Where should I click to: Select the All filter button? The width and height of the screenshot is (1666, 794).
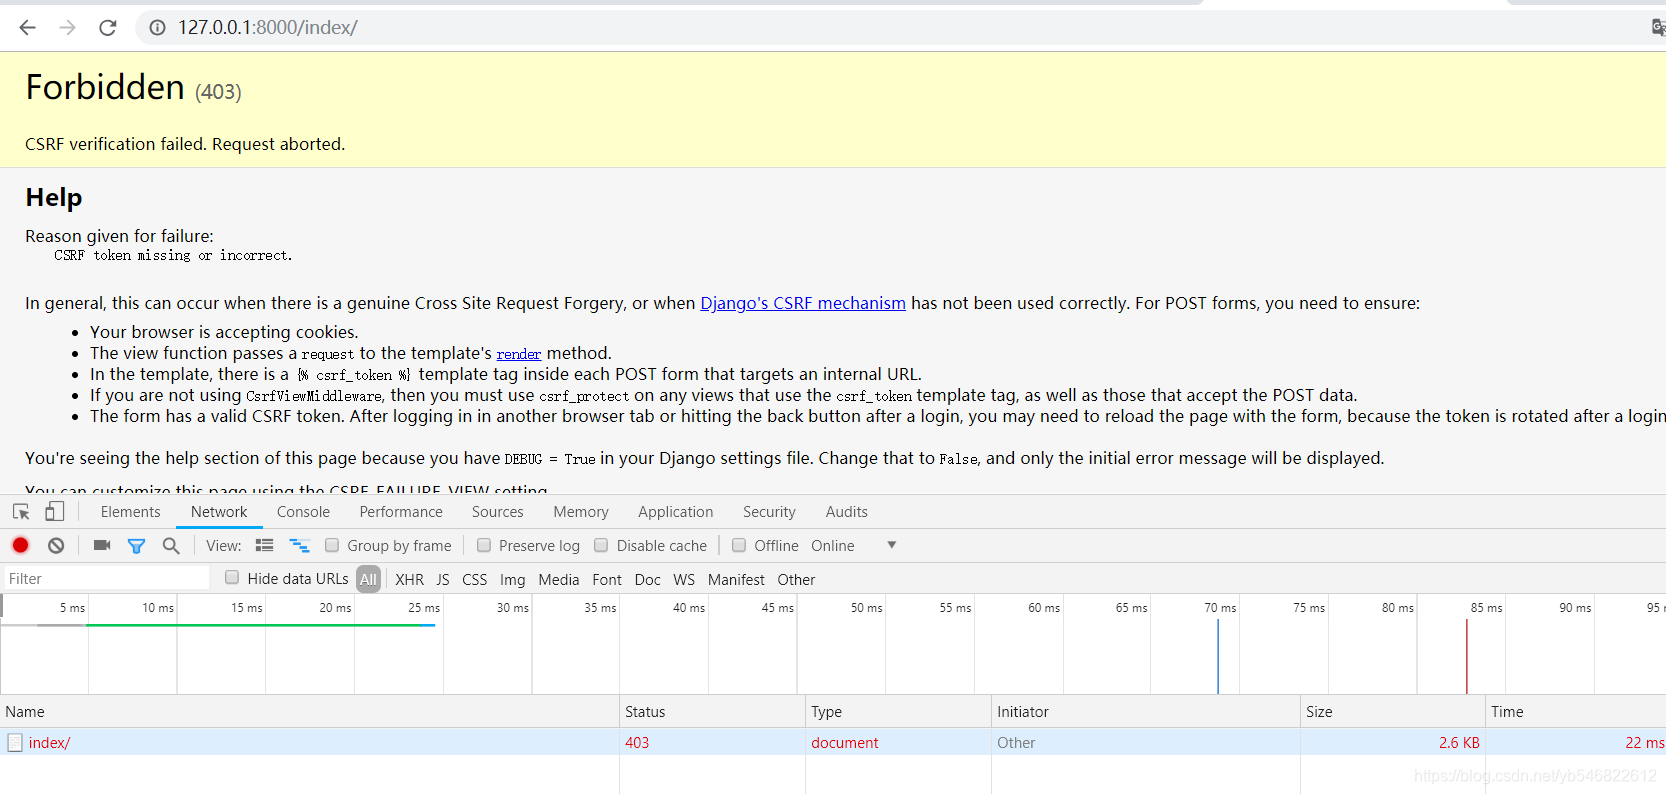click(x=368, y=579)
